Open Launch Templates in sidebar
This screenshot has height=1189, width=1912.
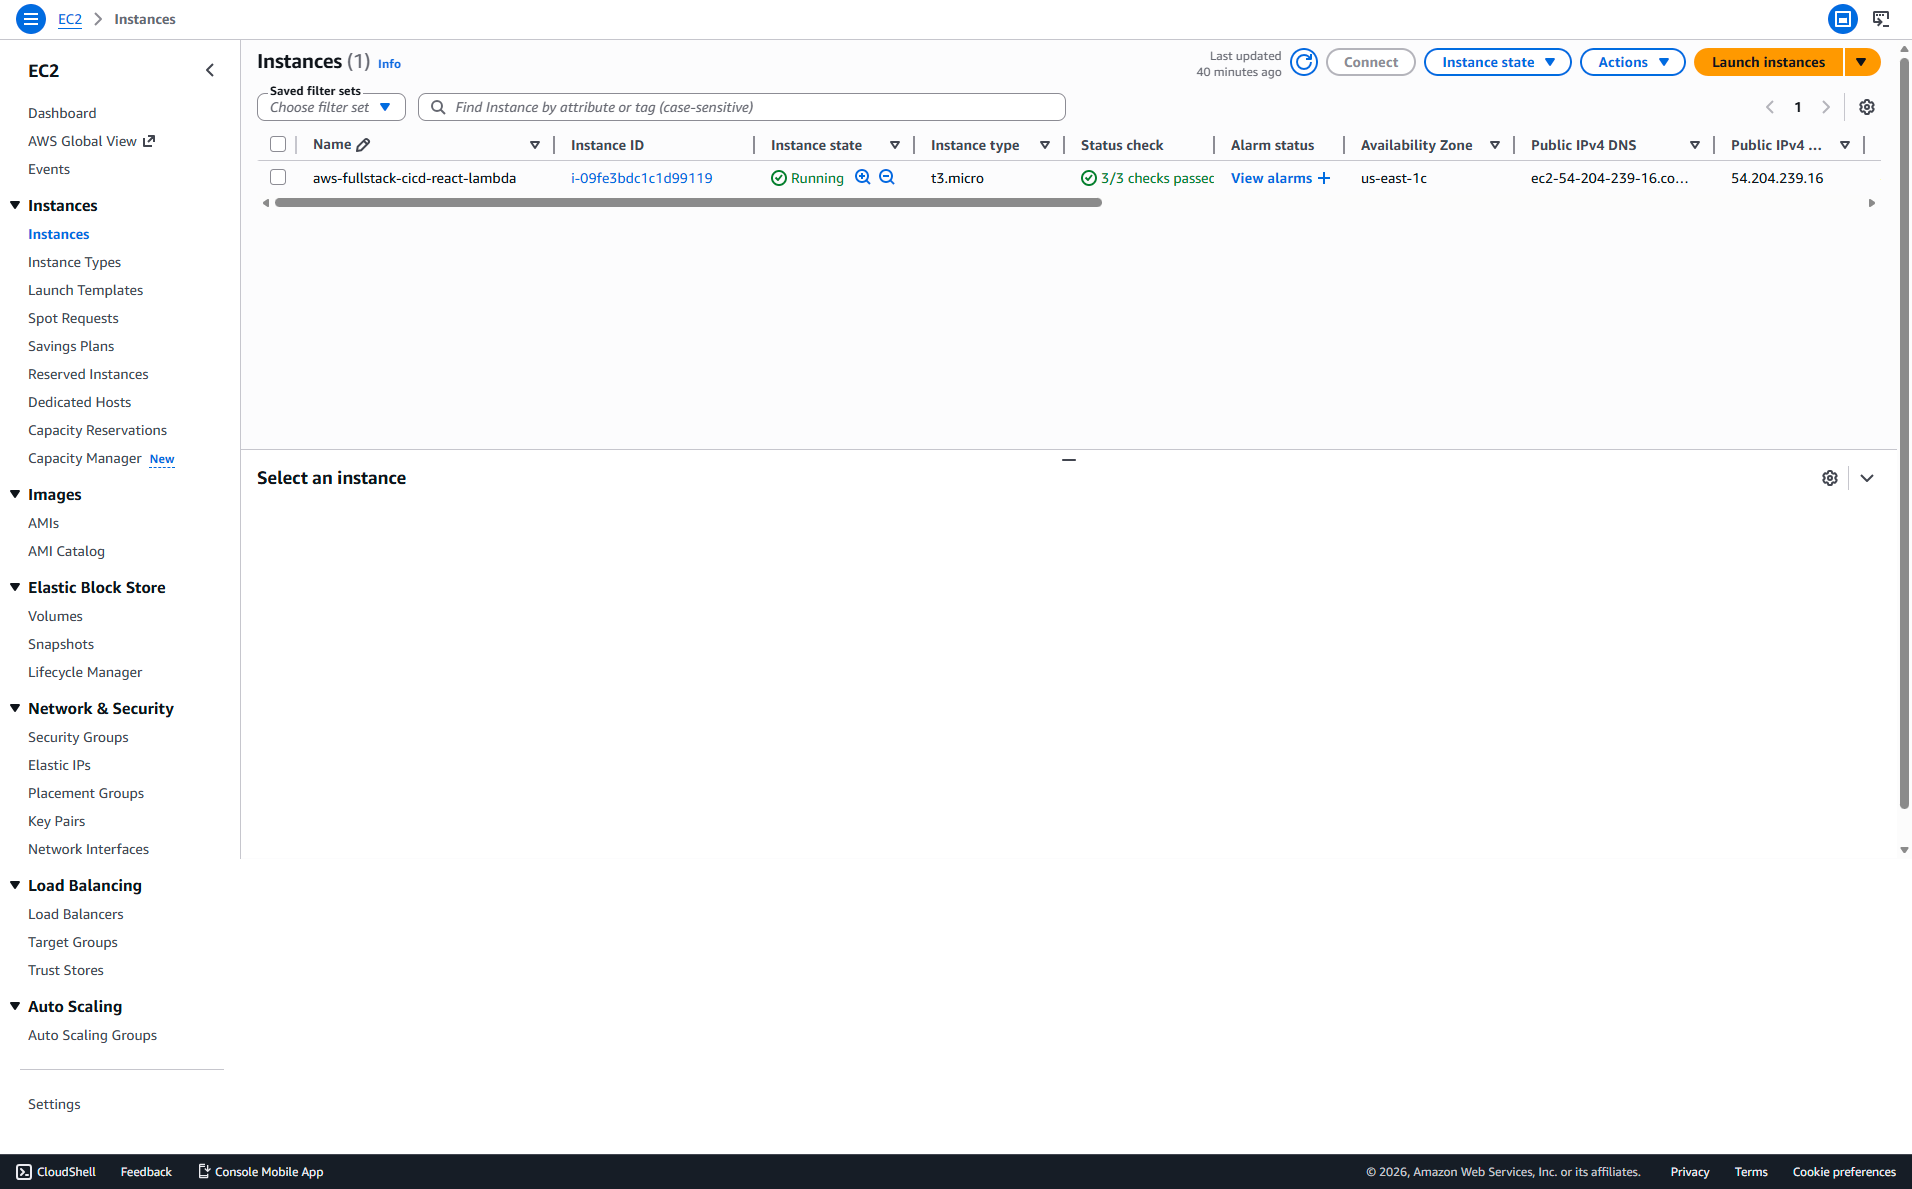85,290
